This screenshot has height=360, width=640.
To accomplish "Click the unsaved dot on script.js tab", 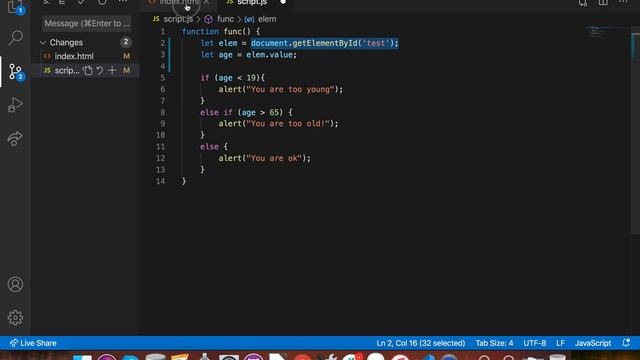I will click(x=283, y=2).
